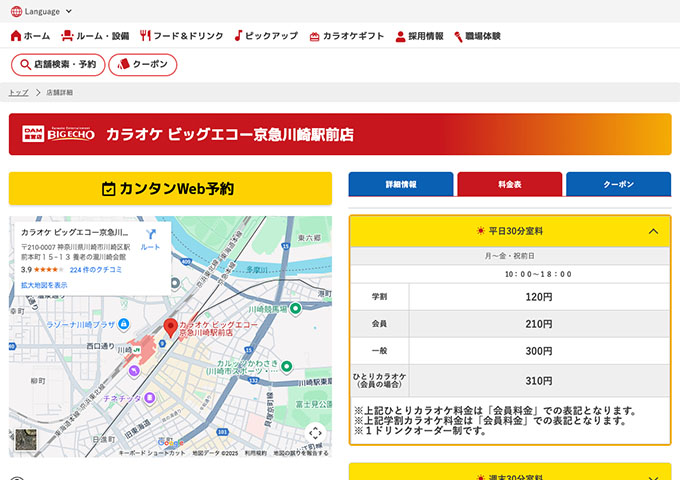The image size is (680, 480).
Task: Click 利用規約 map link
Action: tap(256, 453)
